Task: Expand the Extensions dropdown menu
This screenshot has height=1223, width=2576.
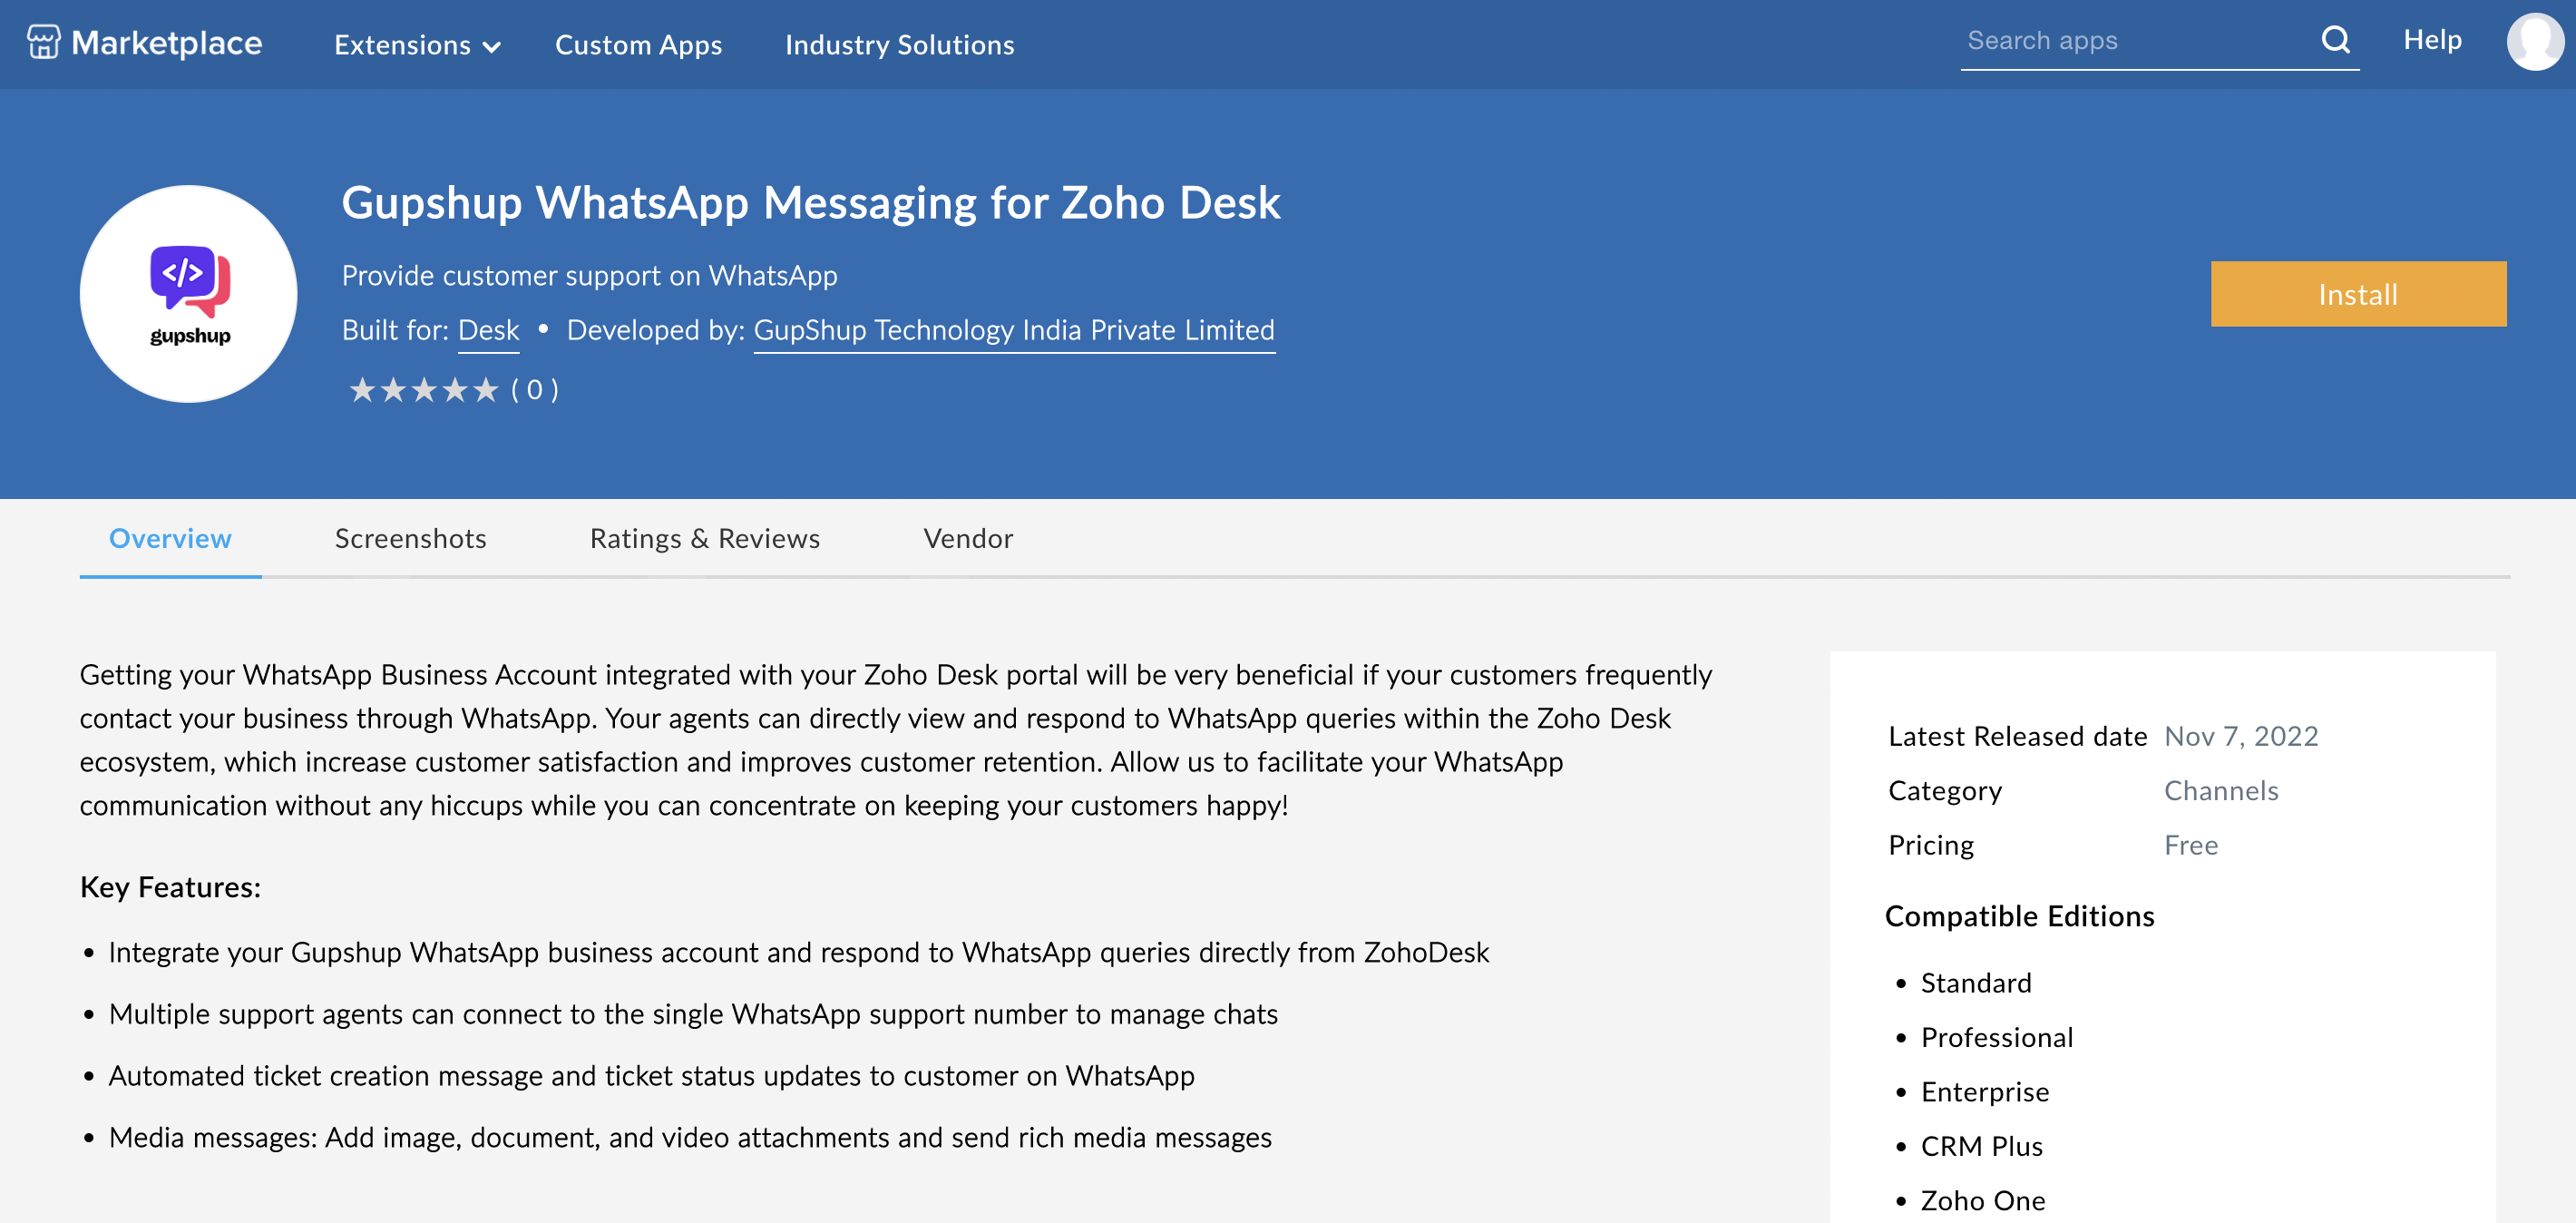Action: 417,45
